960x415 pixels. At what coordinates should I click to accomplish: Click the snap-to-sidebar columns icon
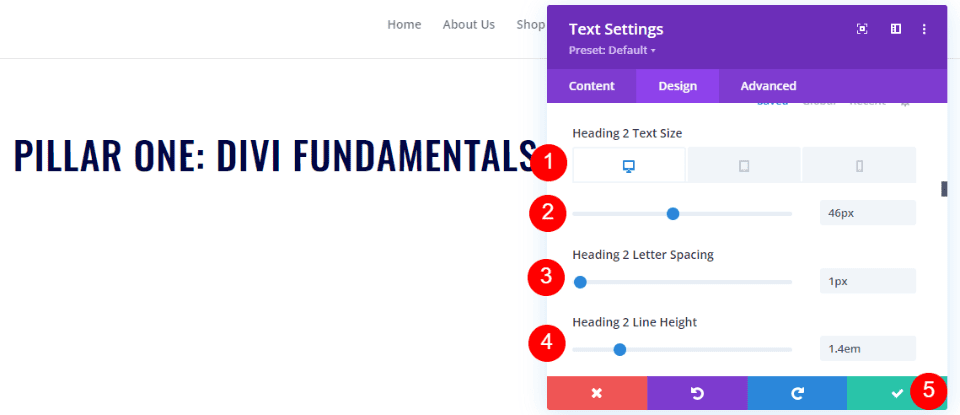(x=896, y=29)
